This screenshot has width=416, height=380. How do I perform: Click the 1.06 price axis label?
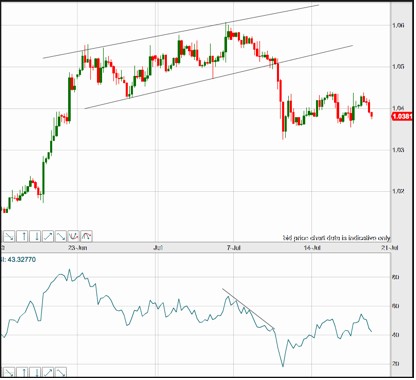(399, 25)
